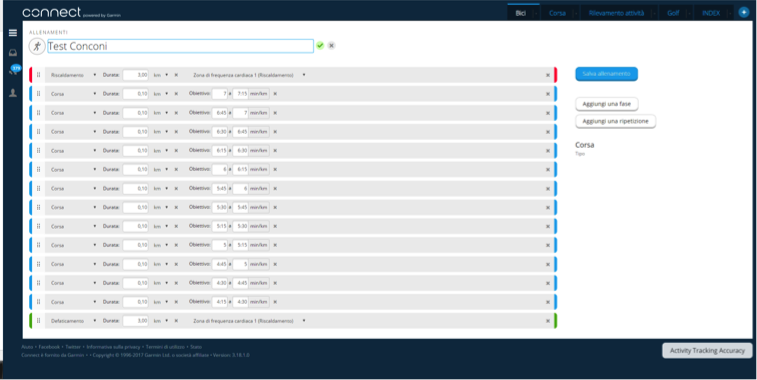
Task: Click the plus icon in top bar
Action: 744,13
